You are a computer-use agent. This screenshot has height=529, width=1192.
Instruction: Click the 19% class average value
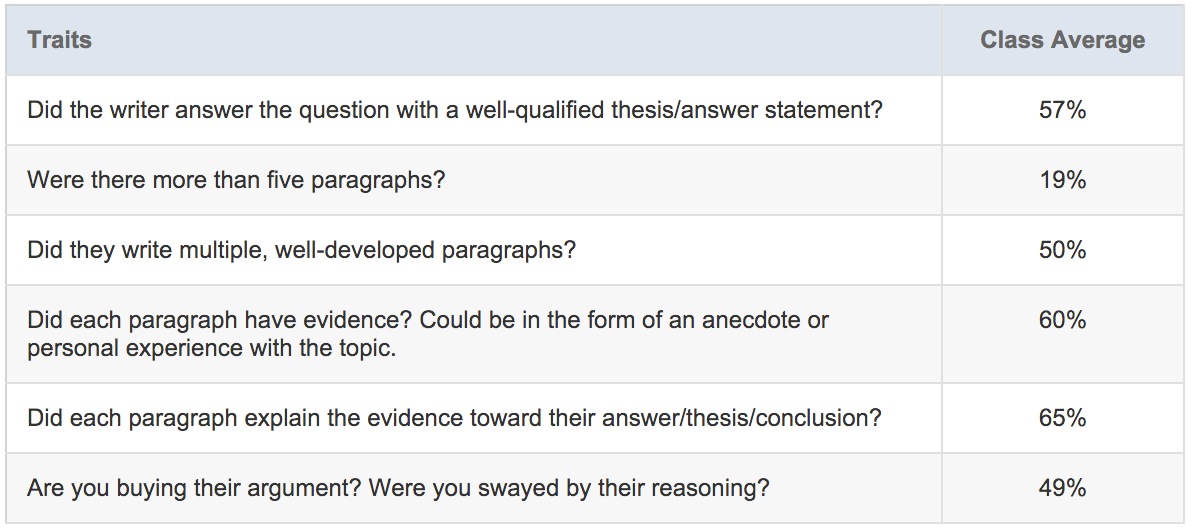[x=1063, y=180]
